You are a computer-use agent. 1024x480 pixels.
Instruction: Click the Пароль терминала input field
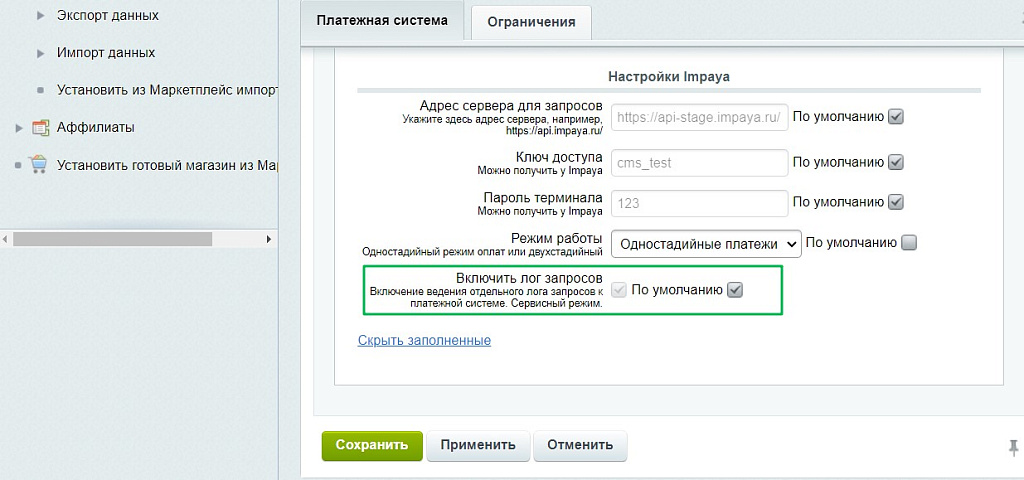tap(700, 202)
